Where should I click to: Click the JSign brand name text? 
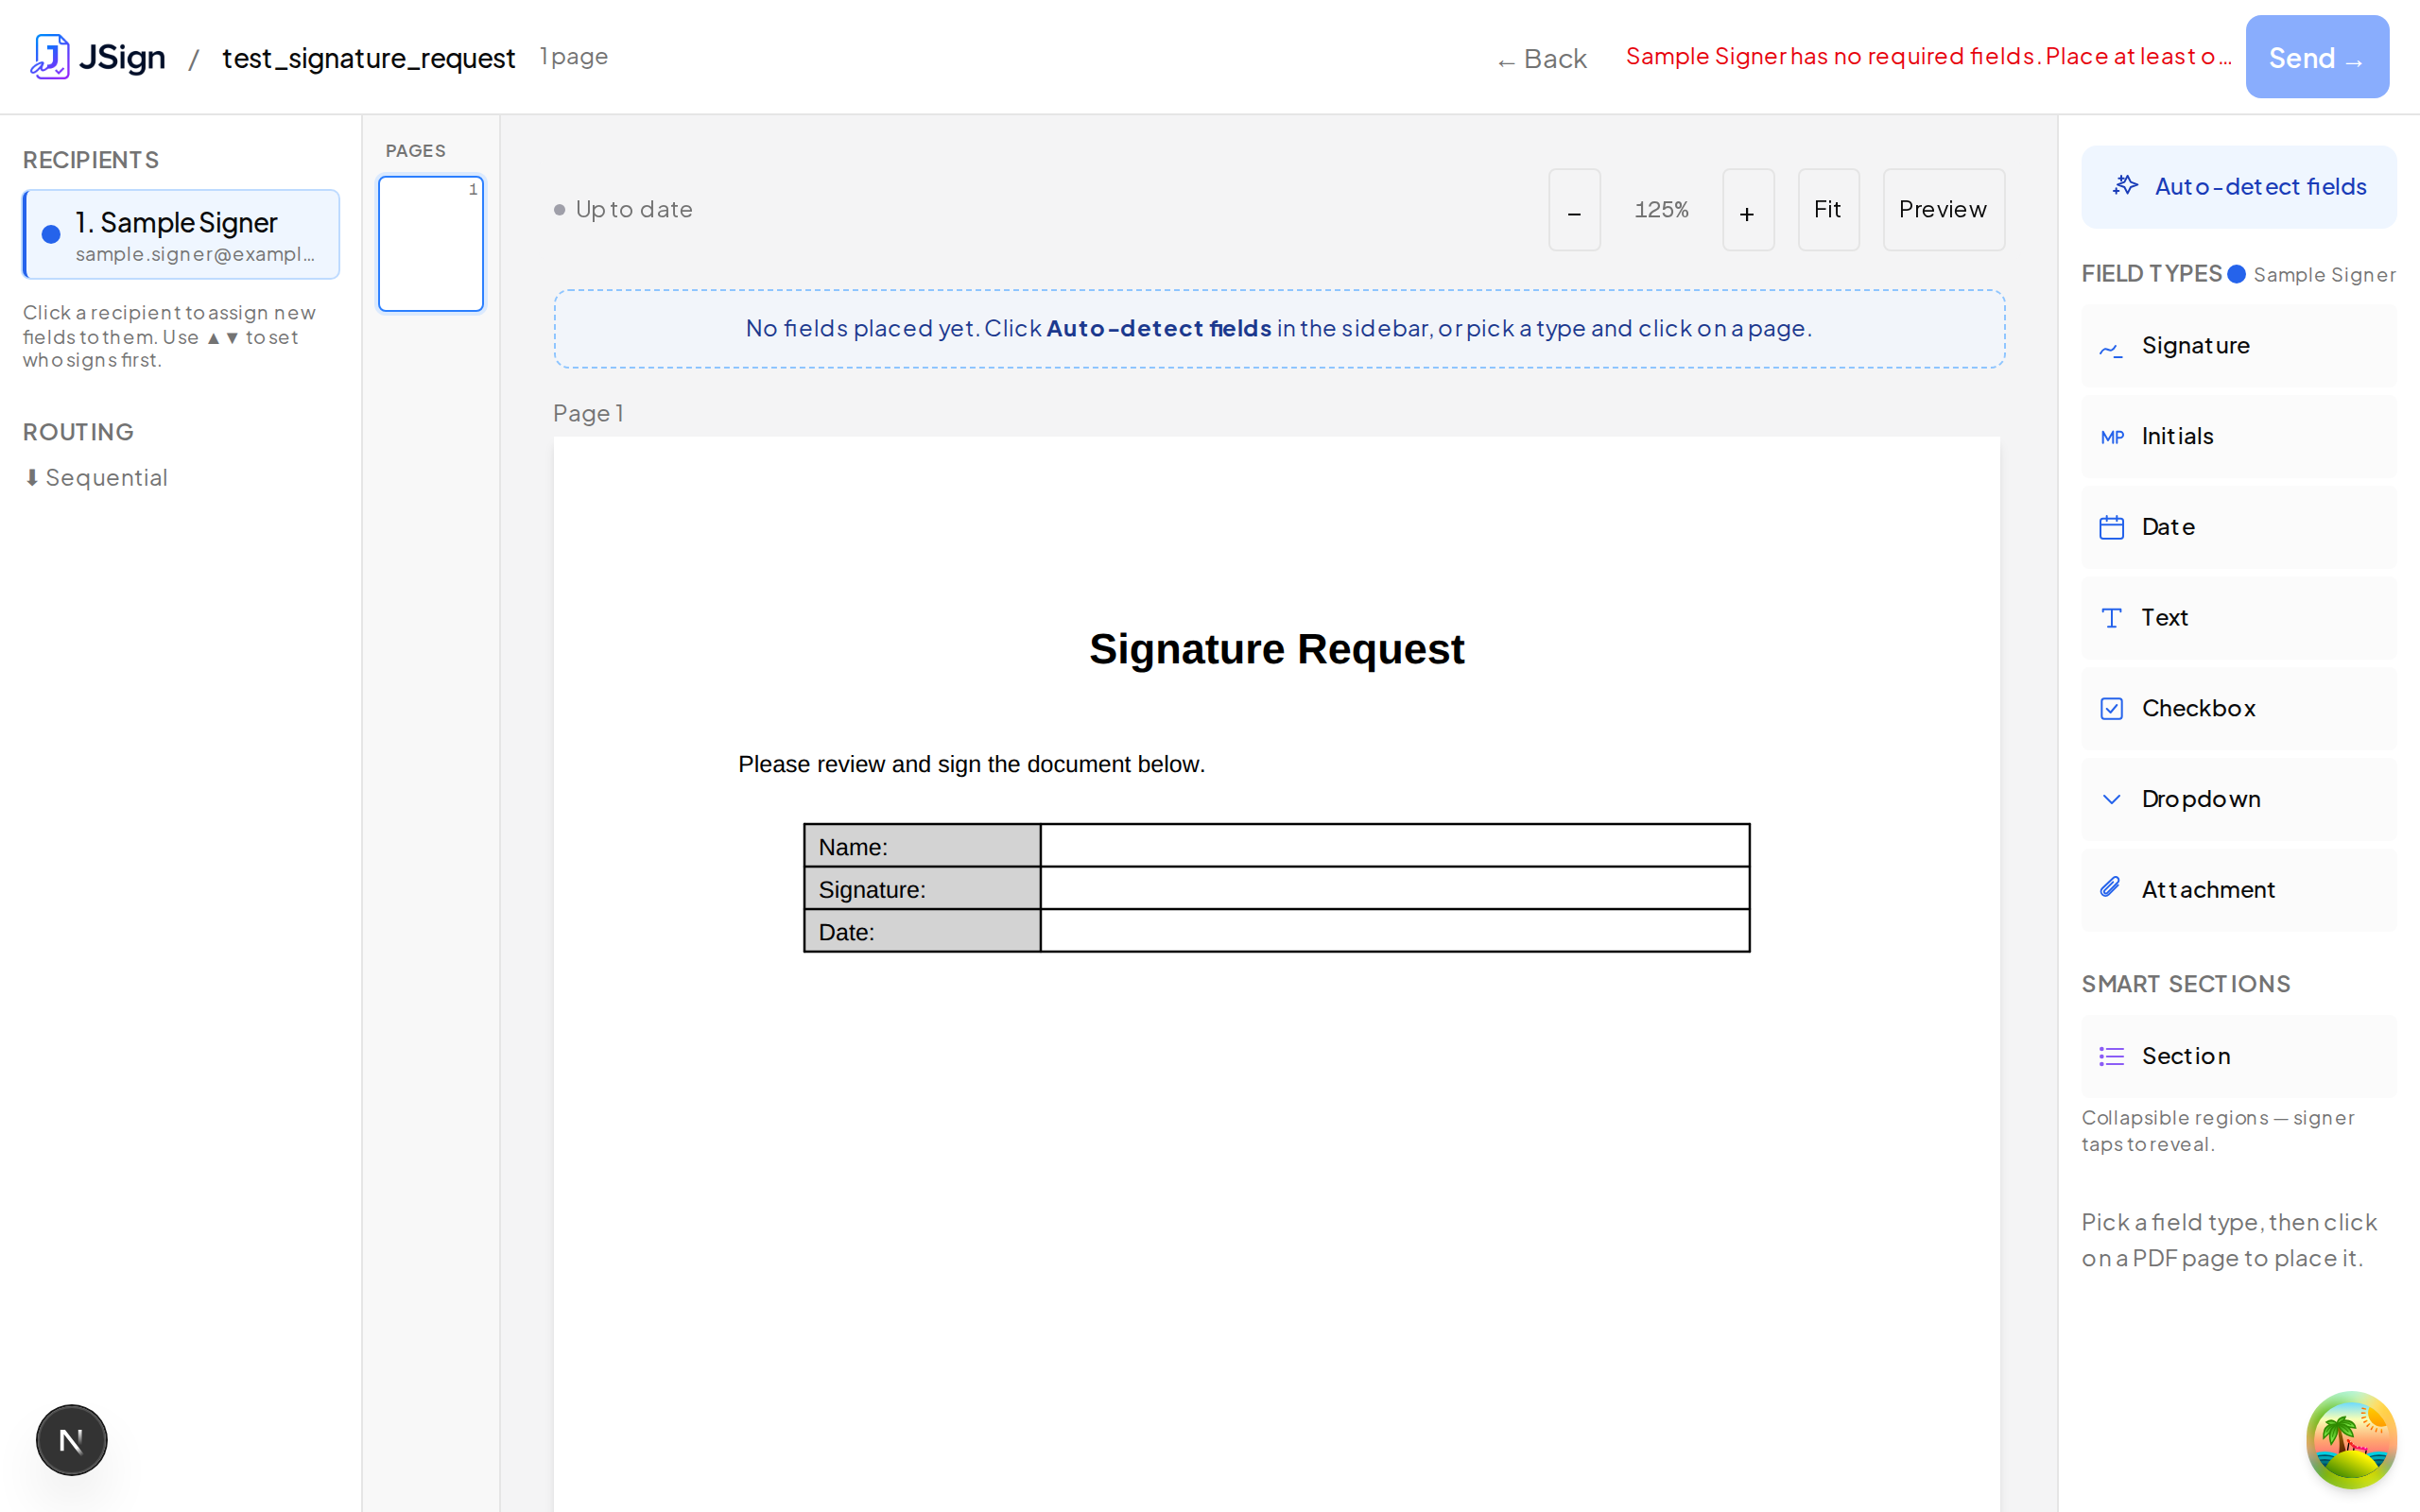pyautogui.click(x=122, y=57)
